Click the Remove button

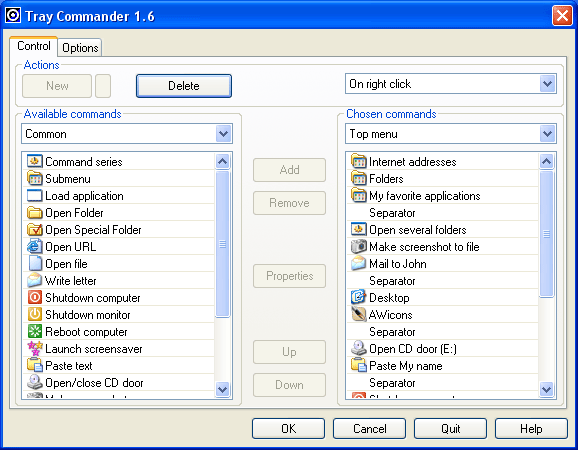[x=289, y=203]
